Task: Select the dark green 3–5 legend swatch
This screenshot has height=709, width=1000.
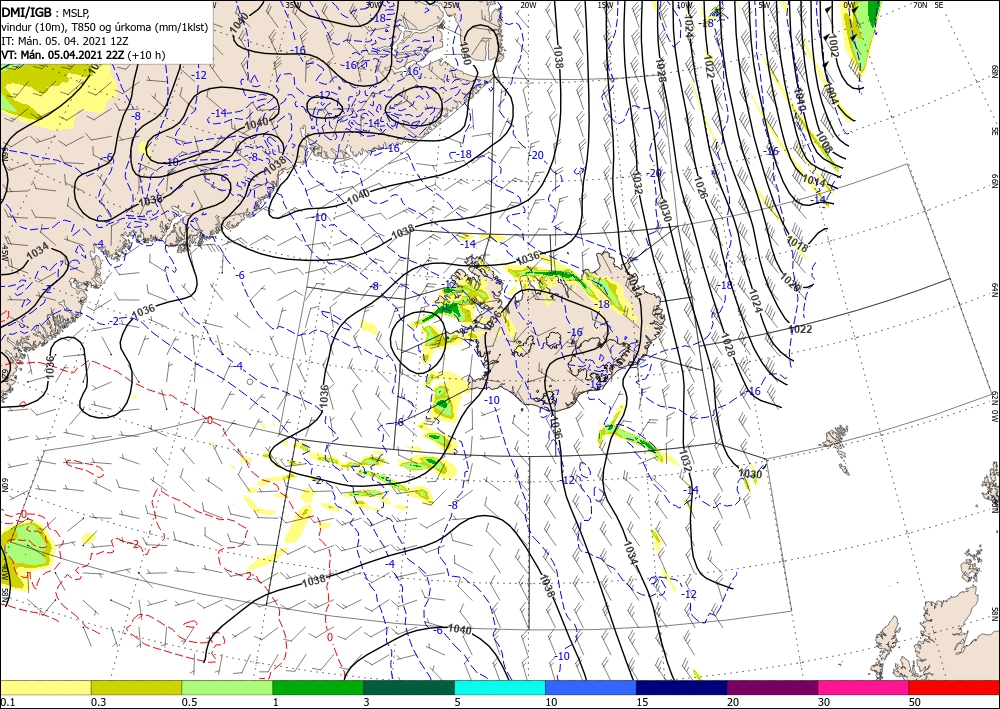Action: point(409,687)
